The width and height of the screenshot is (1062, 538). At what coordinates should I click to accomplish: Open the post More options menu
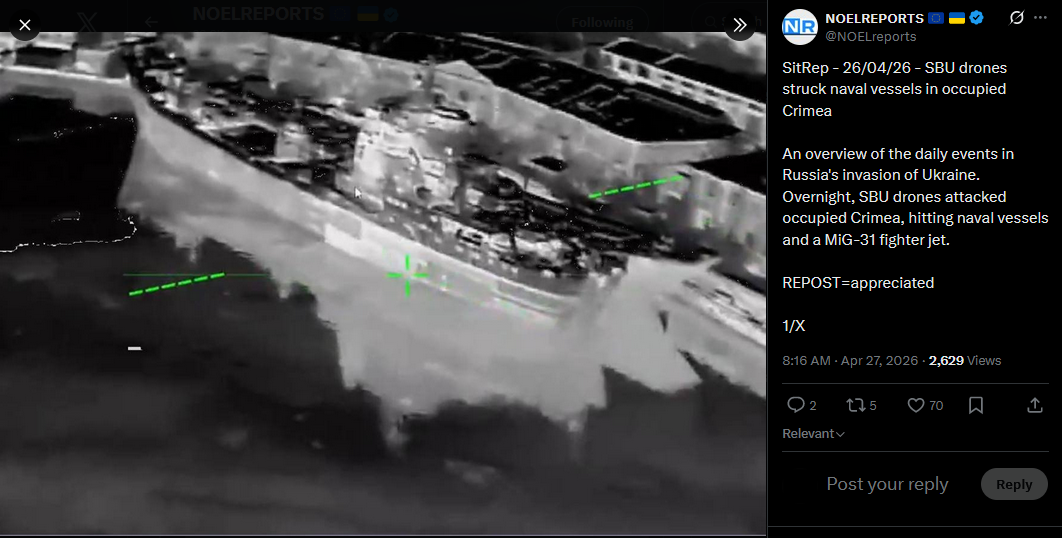(x=1041, y=18)
